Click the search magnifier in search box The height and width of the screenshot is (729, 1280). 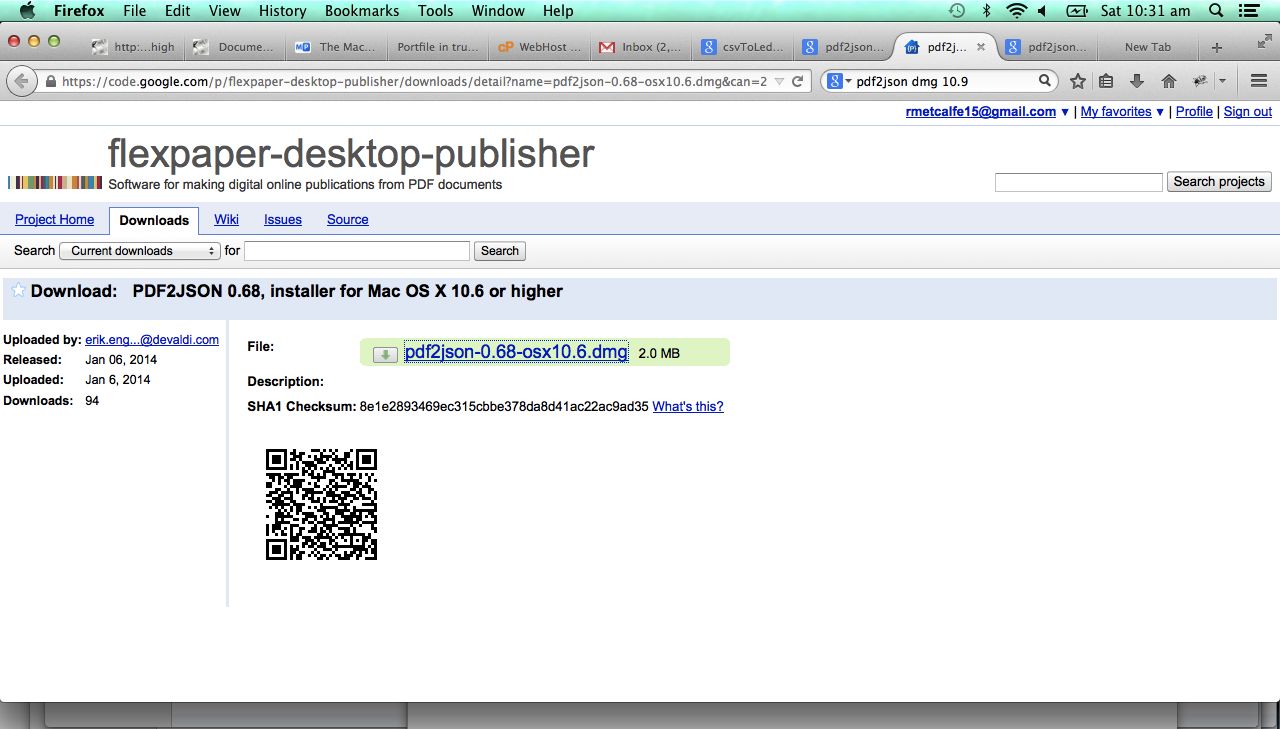coord(1045,81)
